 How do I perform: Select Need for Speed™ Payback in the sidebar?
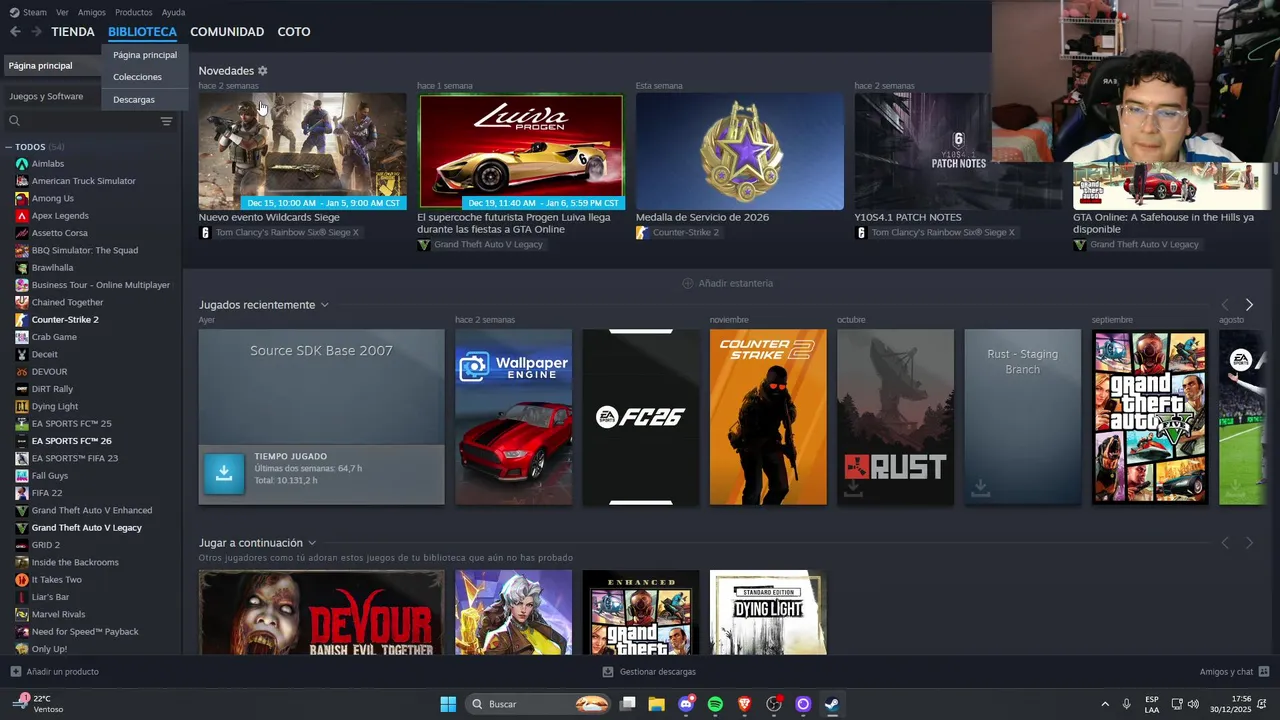coord(85,632)
